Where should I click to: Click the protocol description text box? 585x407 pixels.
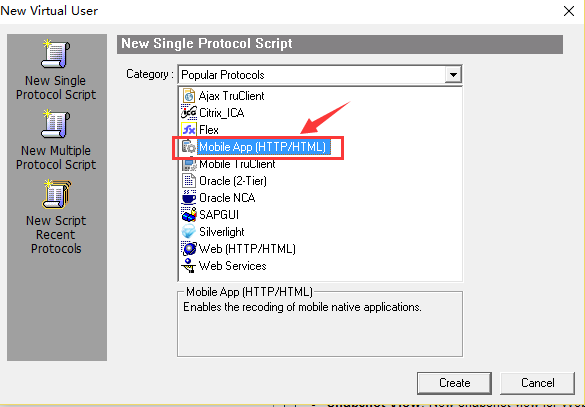pyautogui.click(x=320, y=324)
